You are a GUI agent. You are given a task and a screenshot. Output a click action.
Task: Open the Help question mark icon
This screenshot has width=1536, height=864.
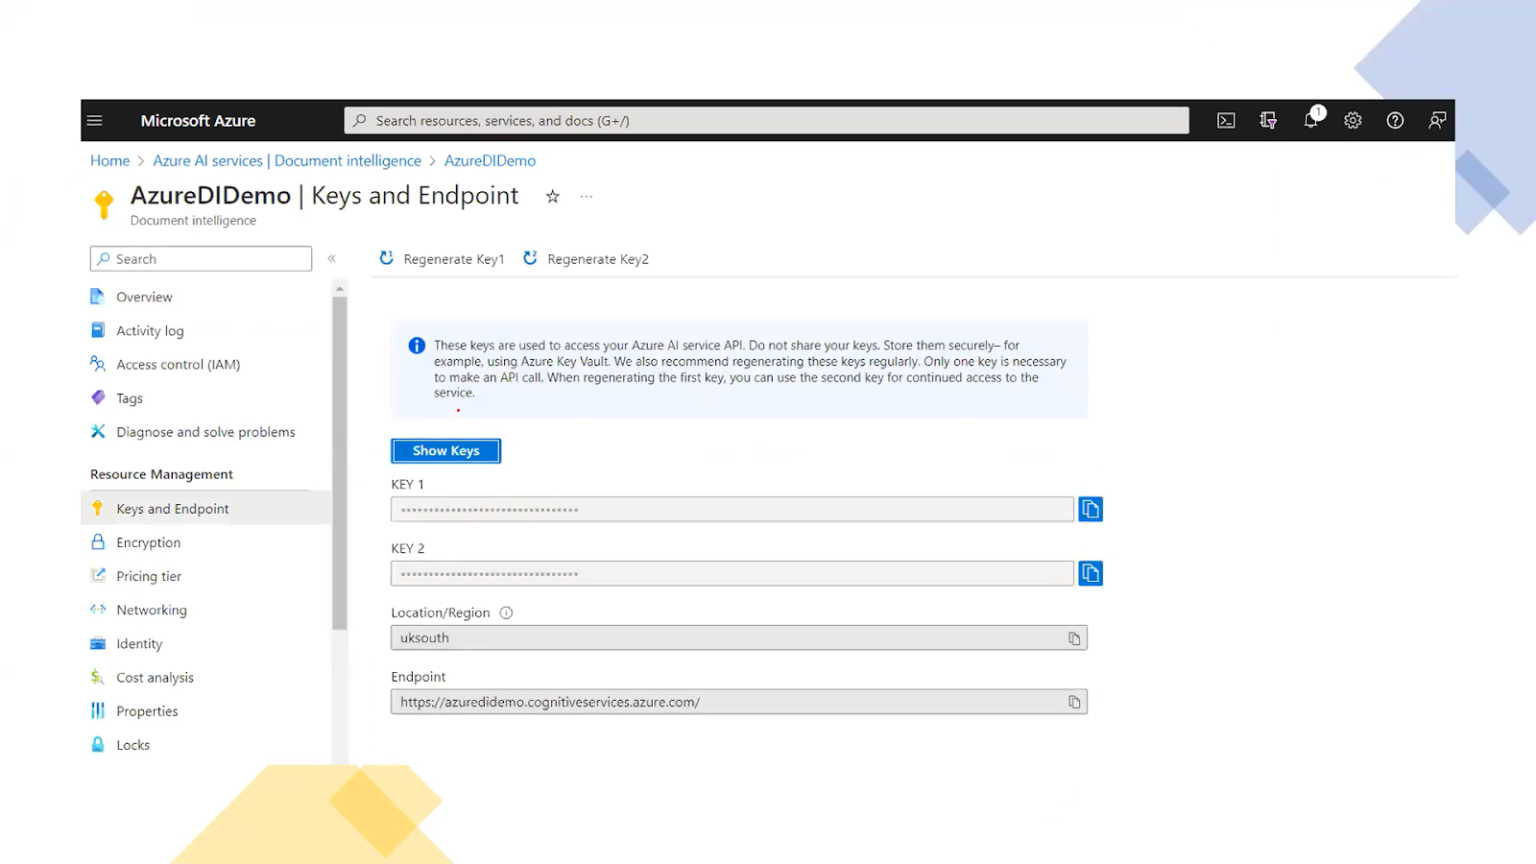tap(1396, 120)
